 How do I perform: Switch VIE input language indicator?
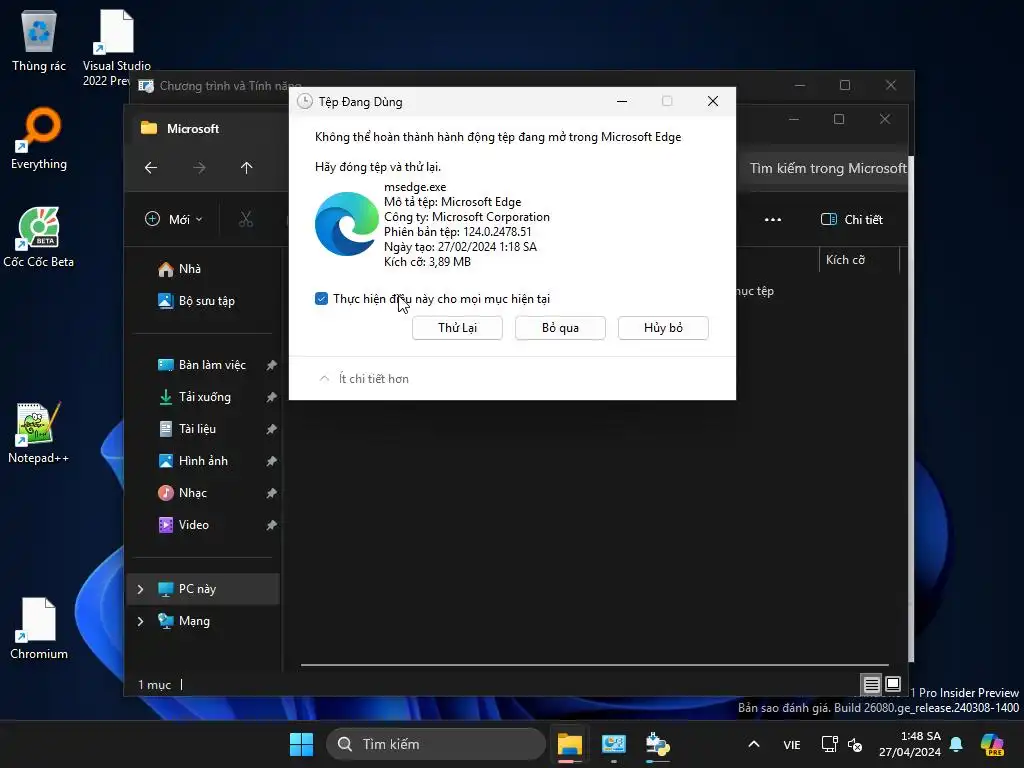(x=792, y=744)
